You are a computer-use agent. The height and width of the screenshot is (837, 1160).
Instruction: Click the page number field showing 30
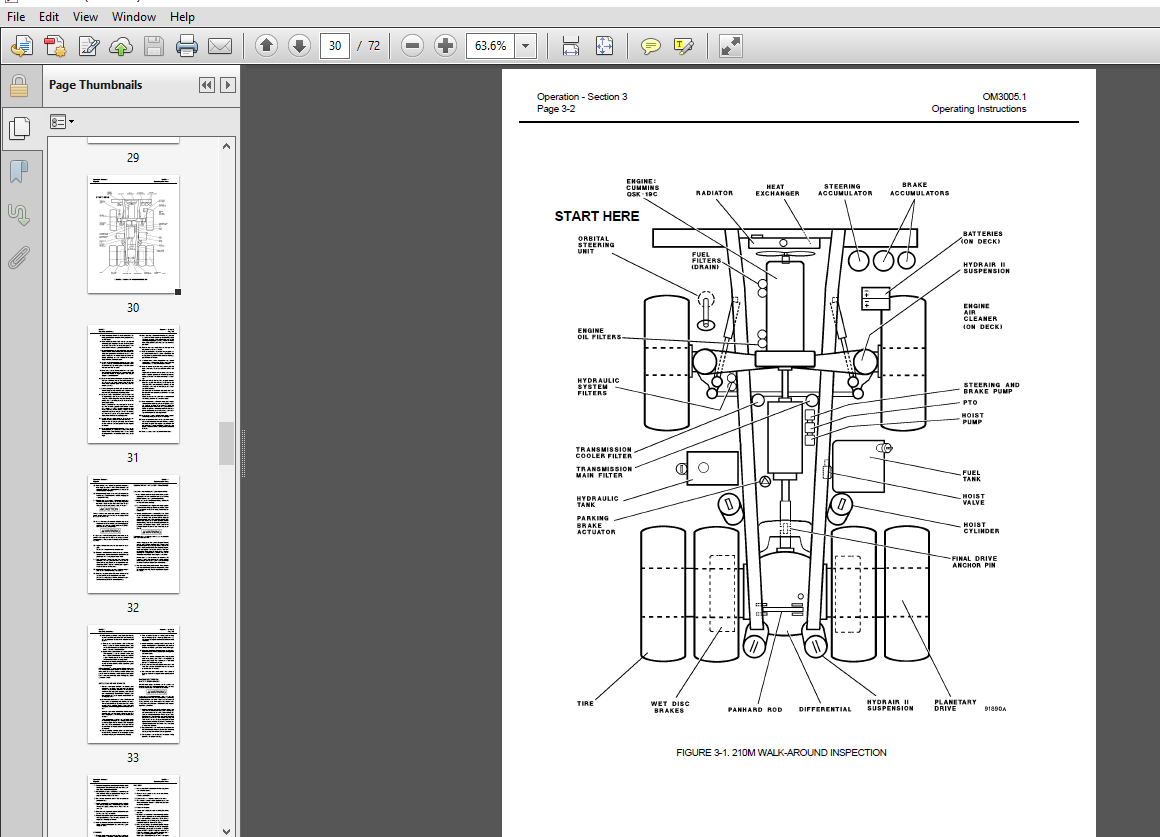coord(334,46)
